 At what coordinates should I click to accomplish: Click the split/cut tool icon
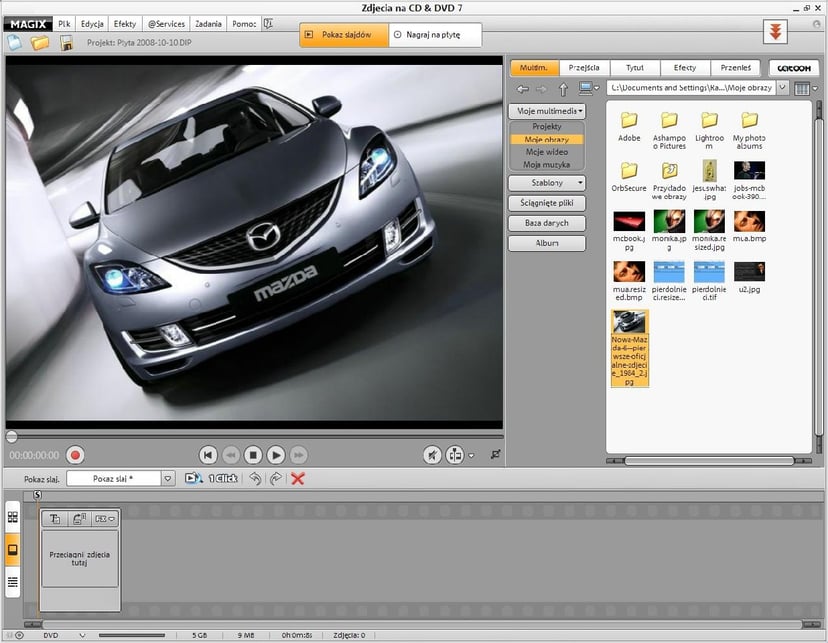tap(455, 455)
